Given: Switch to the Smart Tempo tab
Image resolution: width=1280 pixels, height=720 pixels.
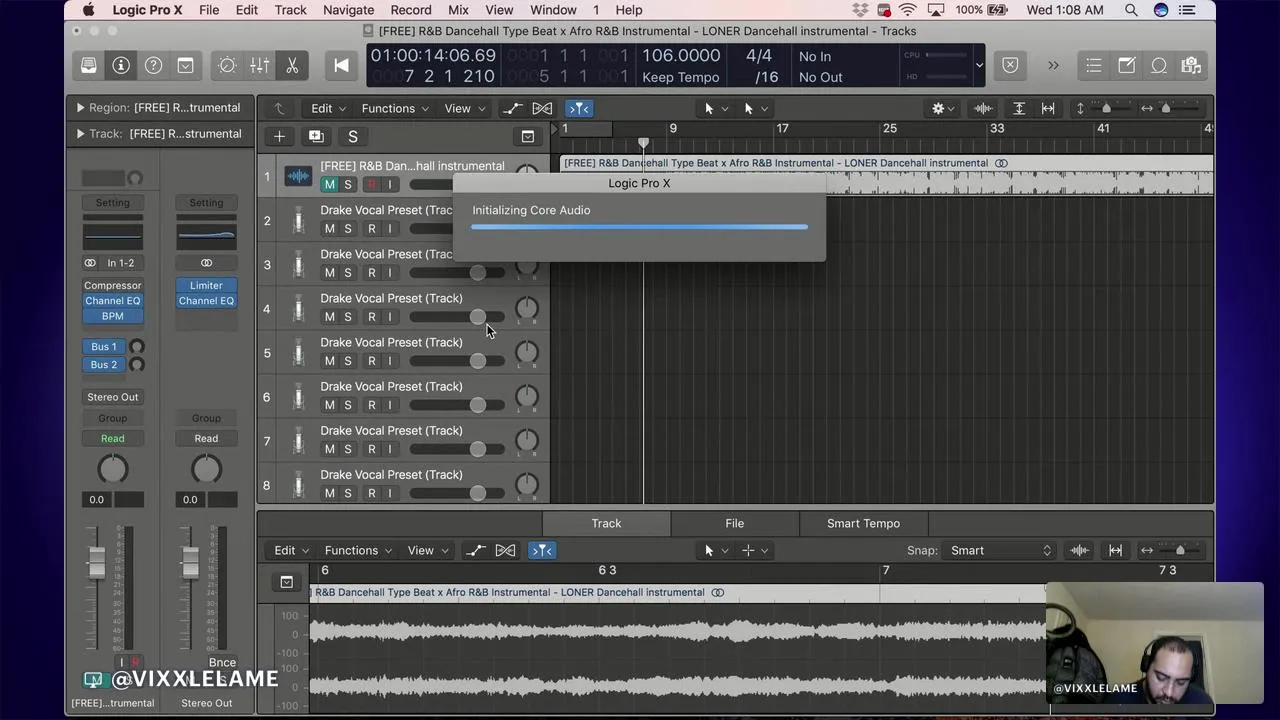Looking at the screenshot, I should 863,523.
